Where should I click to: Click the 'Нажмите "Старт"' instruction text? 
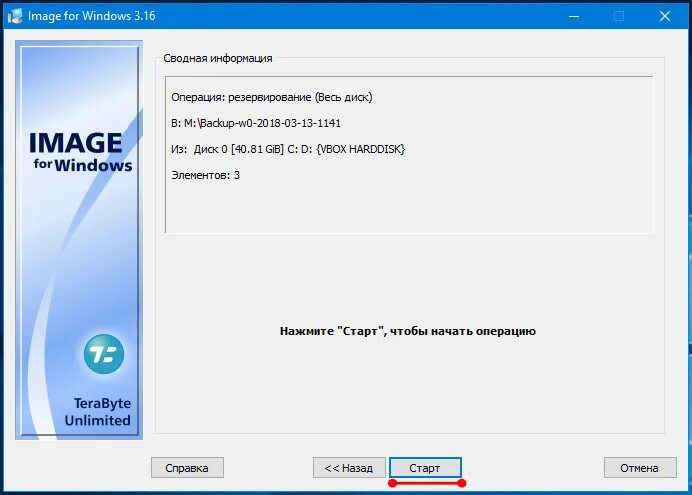click(407, 331)
